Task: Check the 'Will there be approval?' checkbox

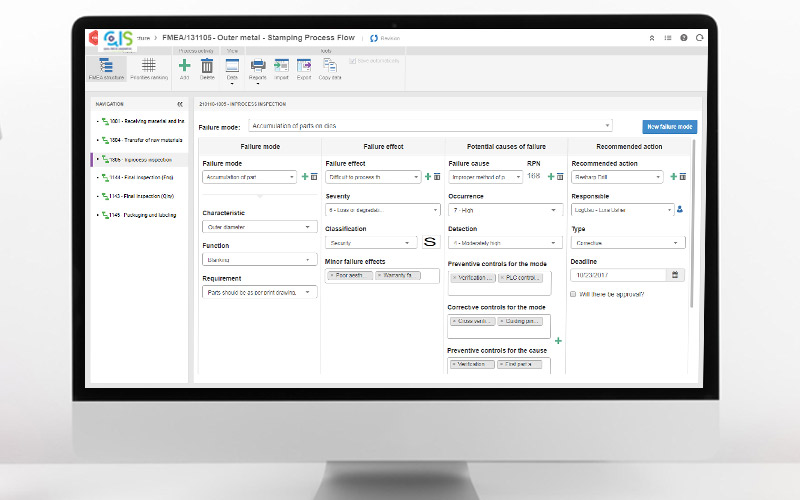Action: [x=572, y=294]
